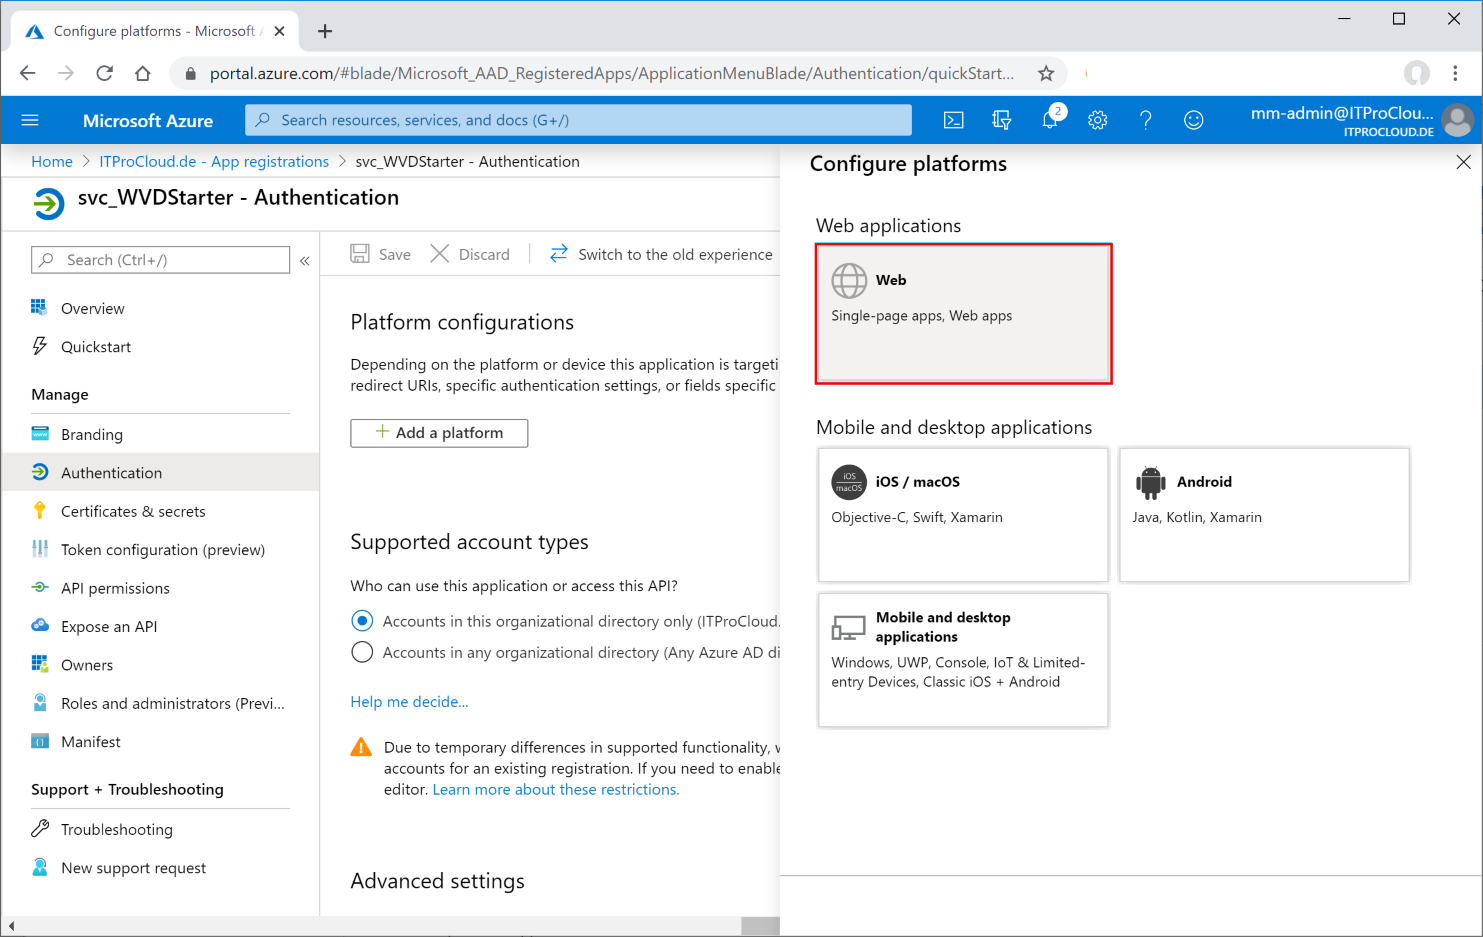Close the Configure platforms browser tab
Screen dimensions: 1483x937
(x=280, y=31)
